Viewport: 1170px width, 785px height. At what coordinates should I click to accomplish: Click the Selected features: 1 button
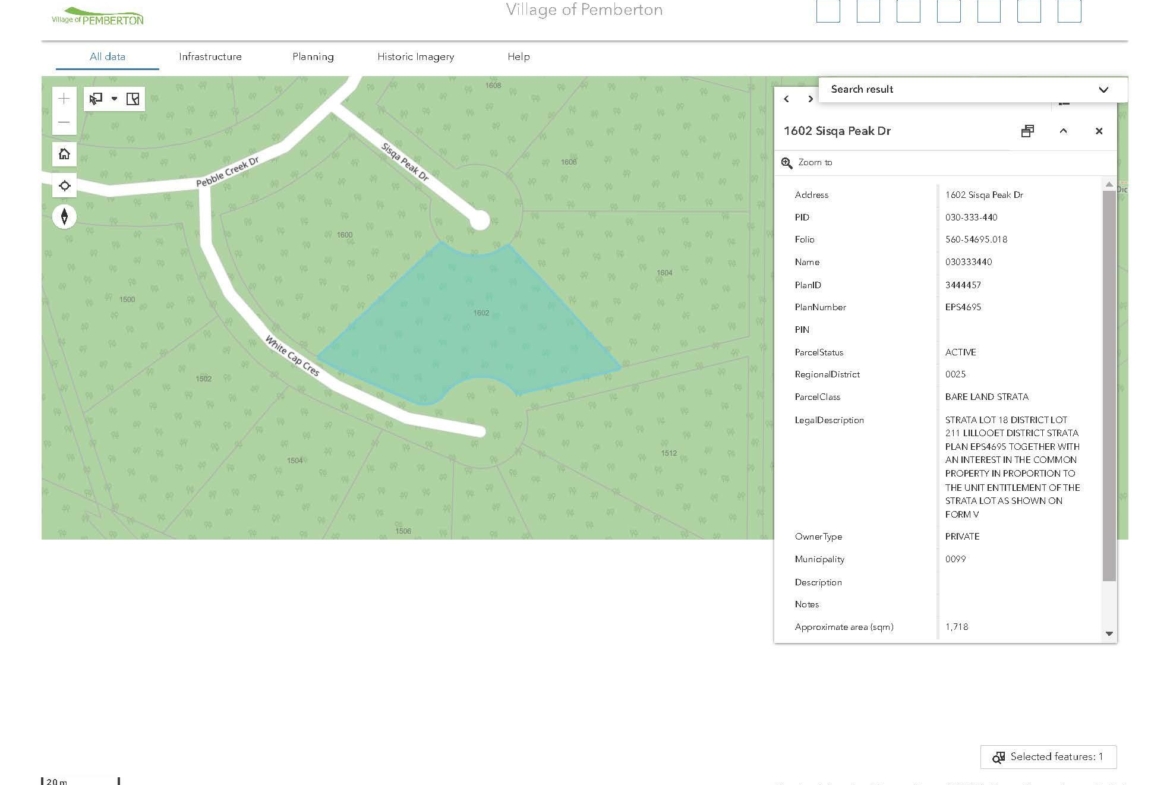(1048, 757)
